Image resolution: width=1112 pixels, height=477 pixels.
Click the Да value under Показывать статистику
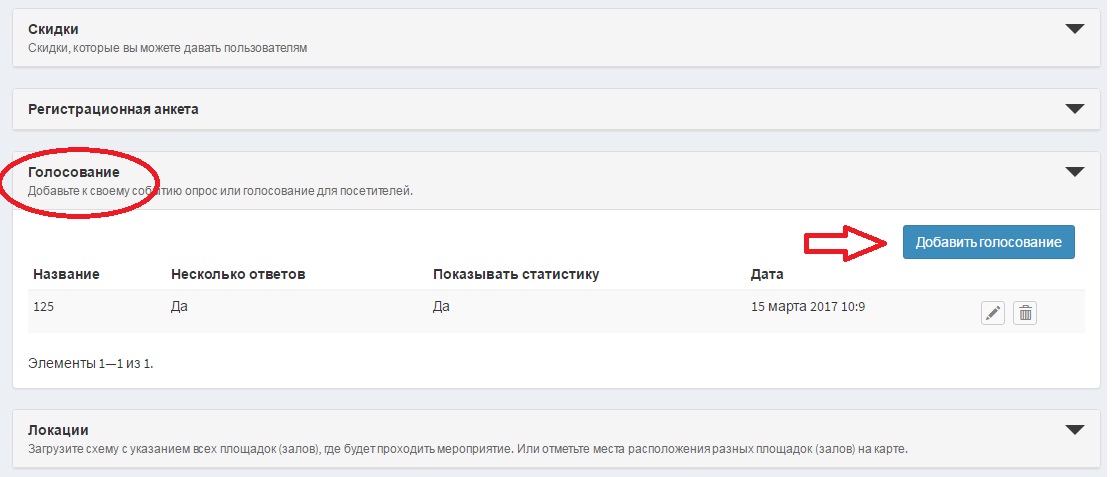point(441,307)
